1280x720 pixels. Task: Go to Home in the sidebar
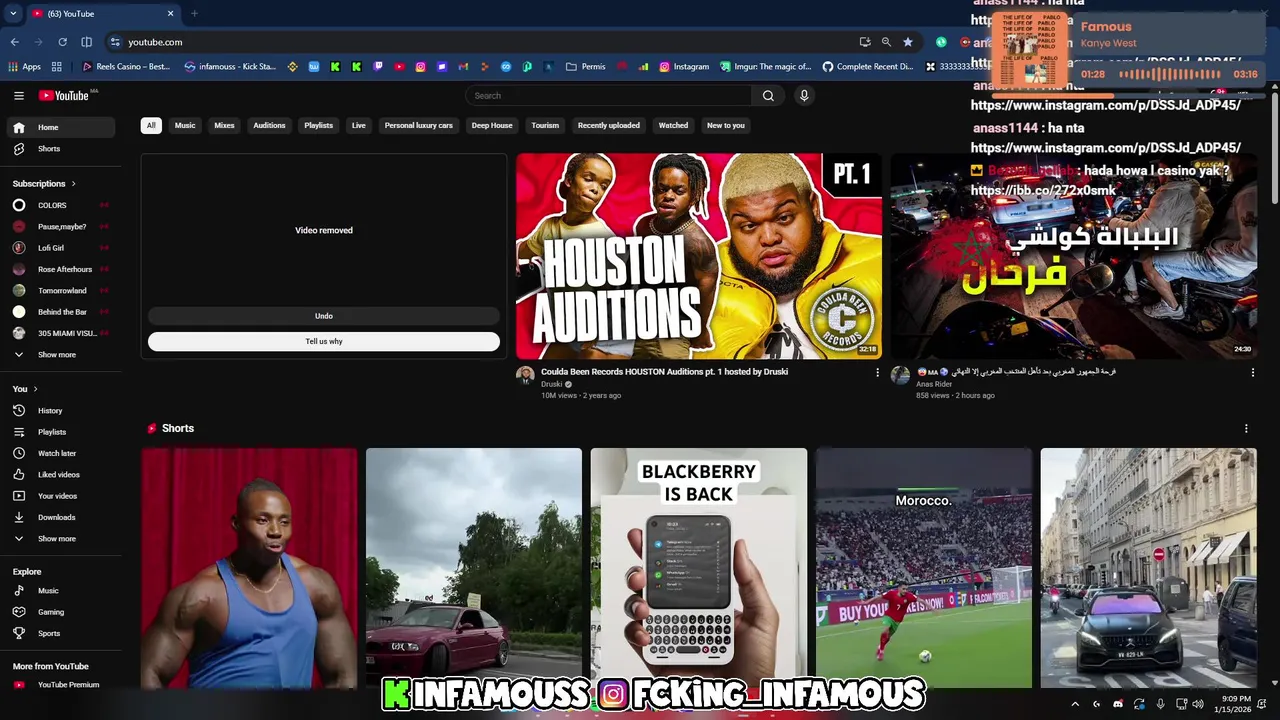click(62, 127)
